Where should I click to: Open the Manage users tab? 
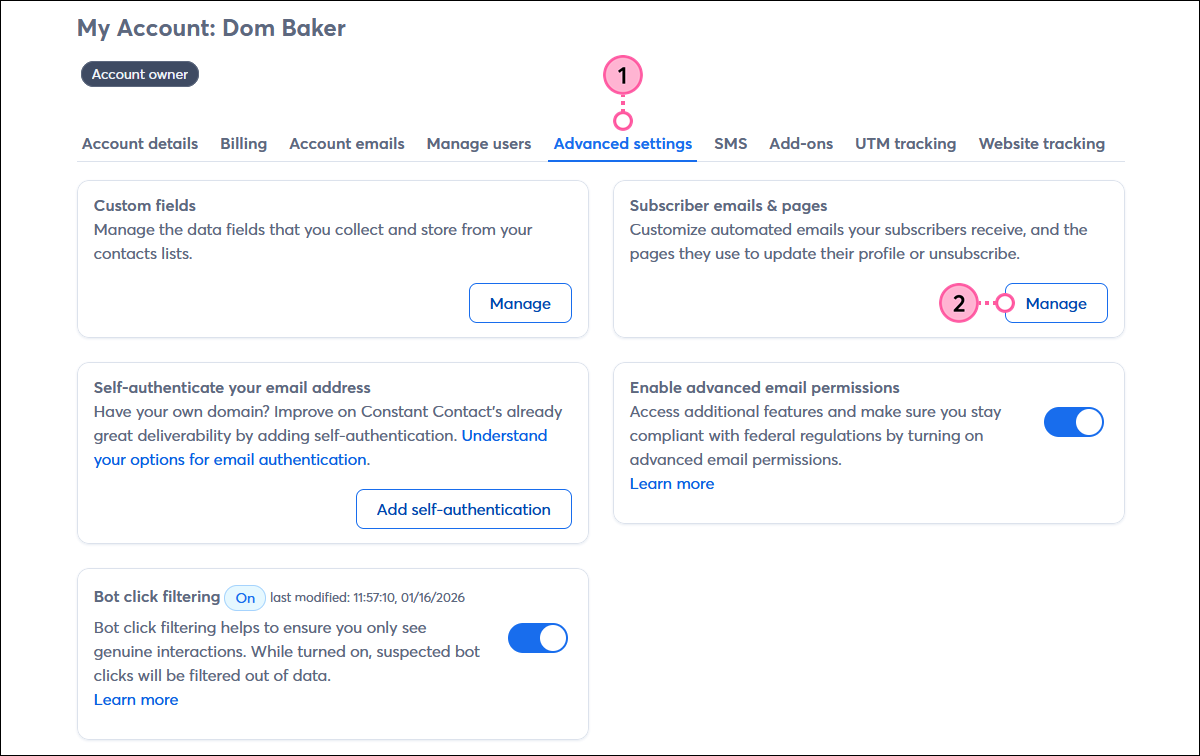(x=478, y=143)
